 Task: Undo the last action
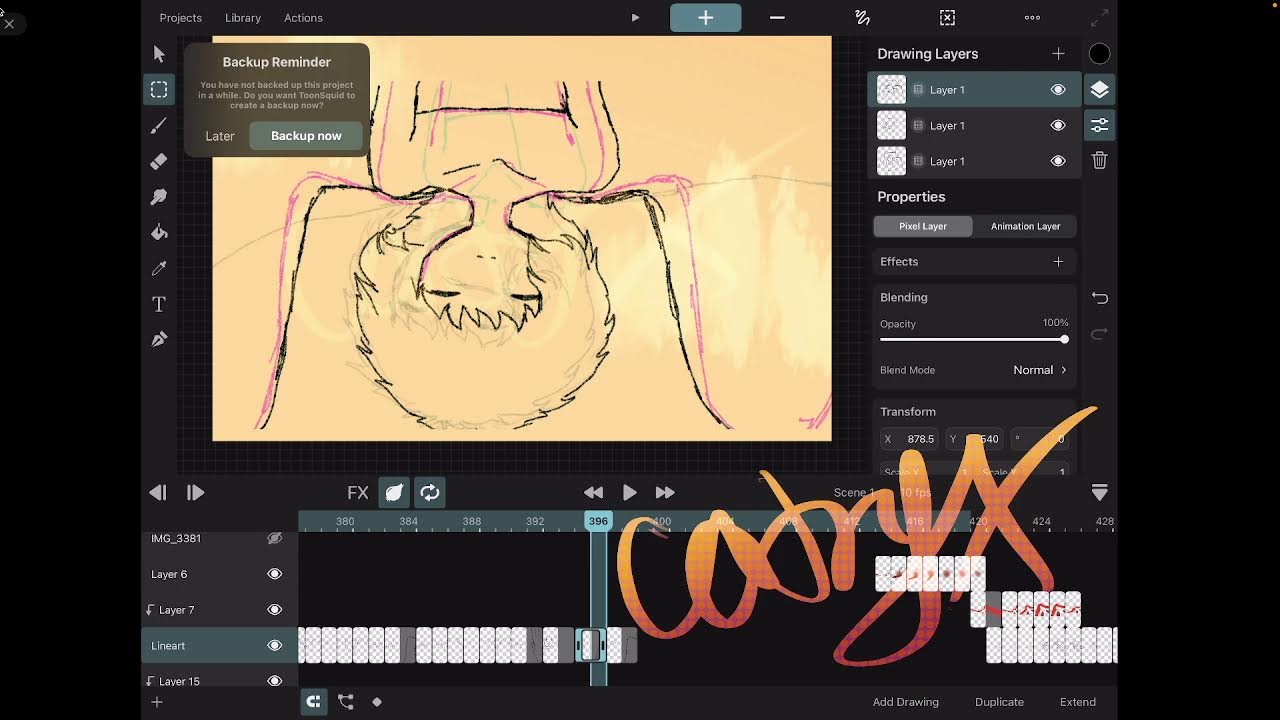(1099, 298)
